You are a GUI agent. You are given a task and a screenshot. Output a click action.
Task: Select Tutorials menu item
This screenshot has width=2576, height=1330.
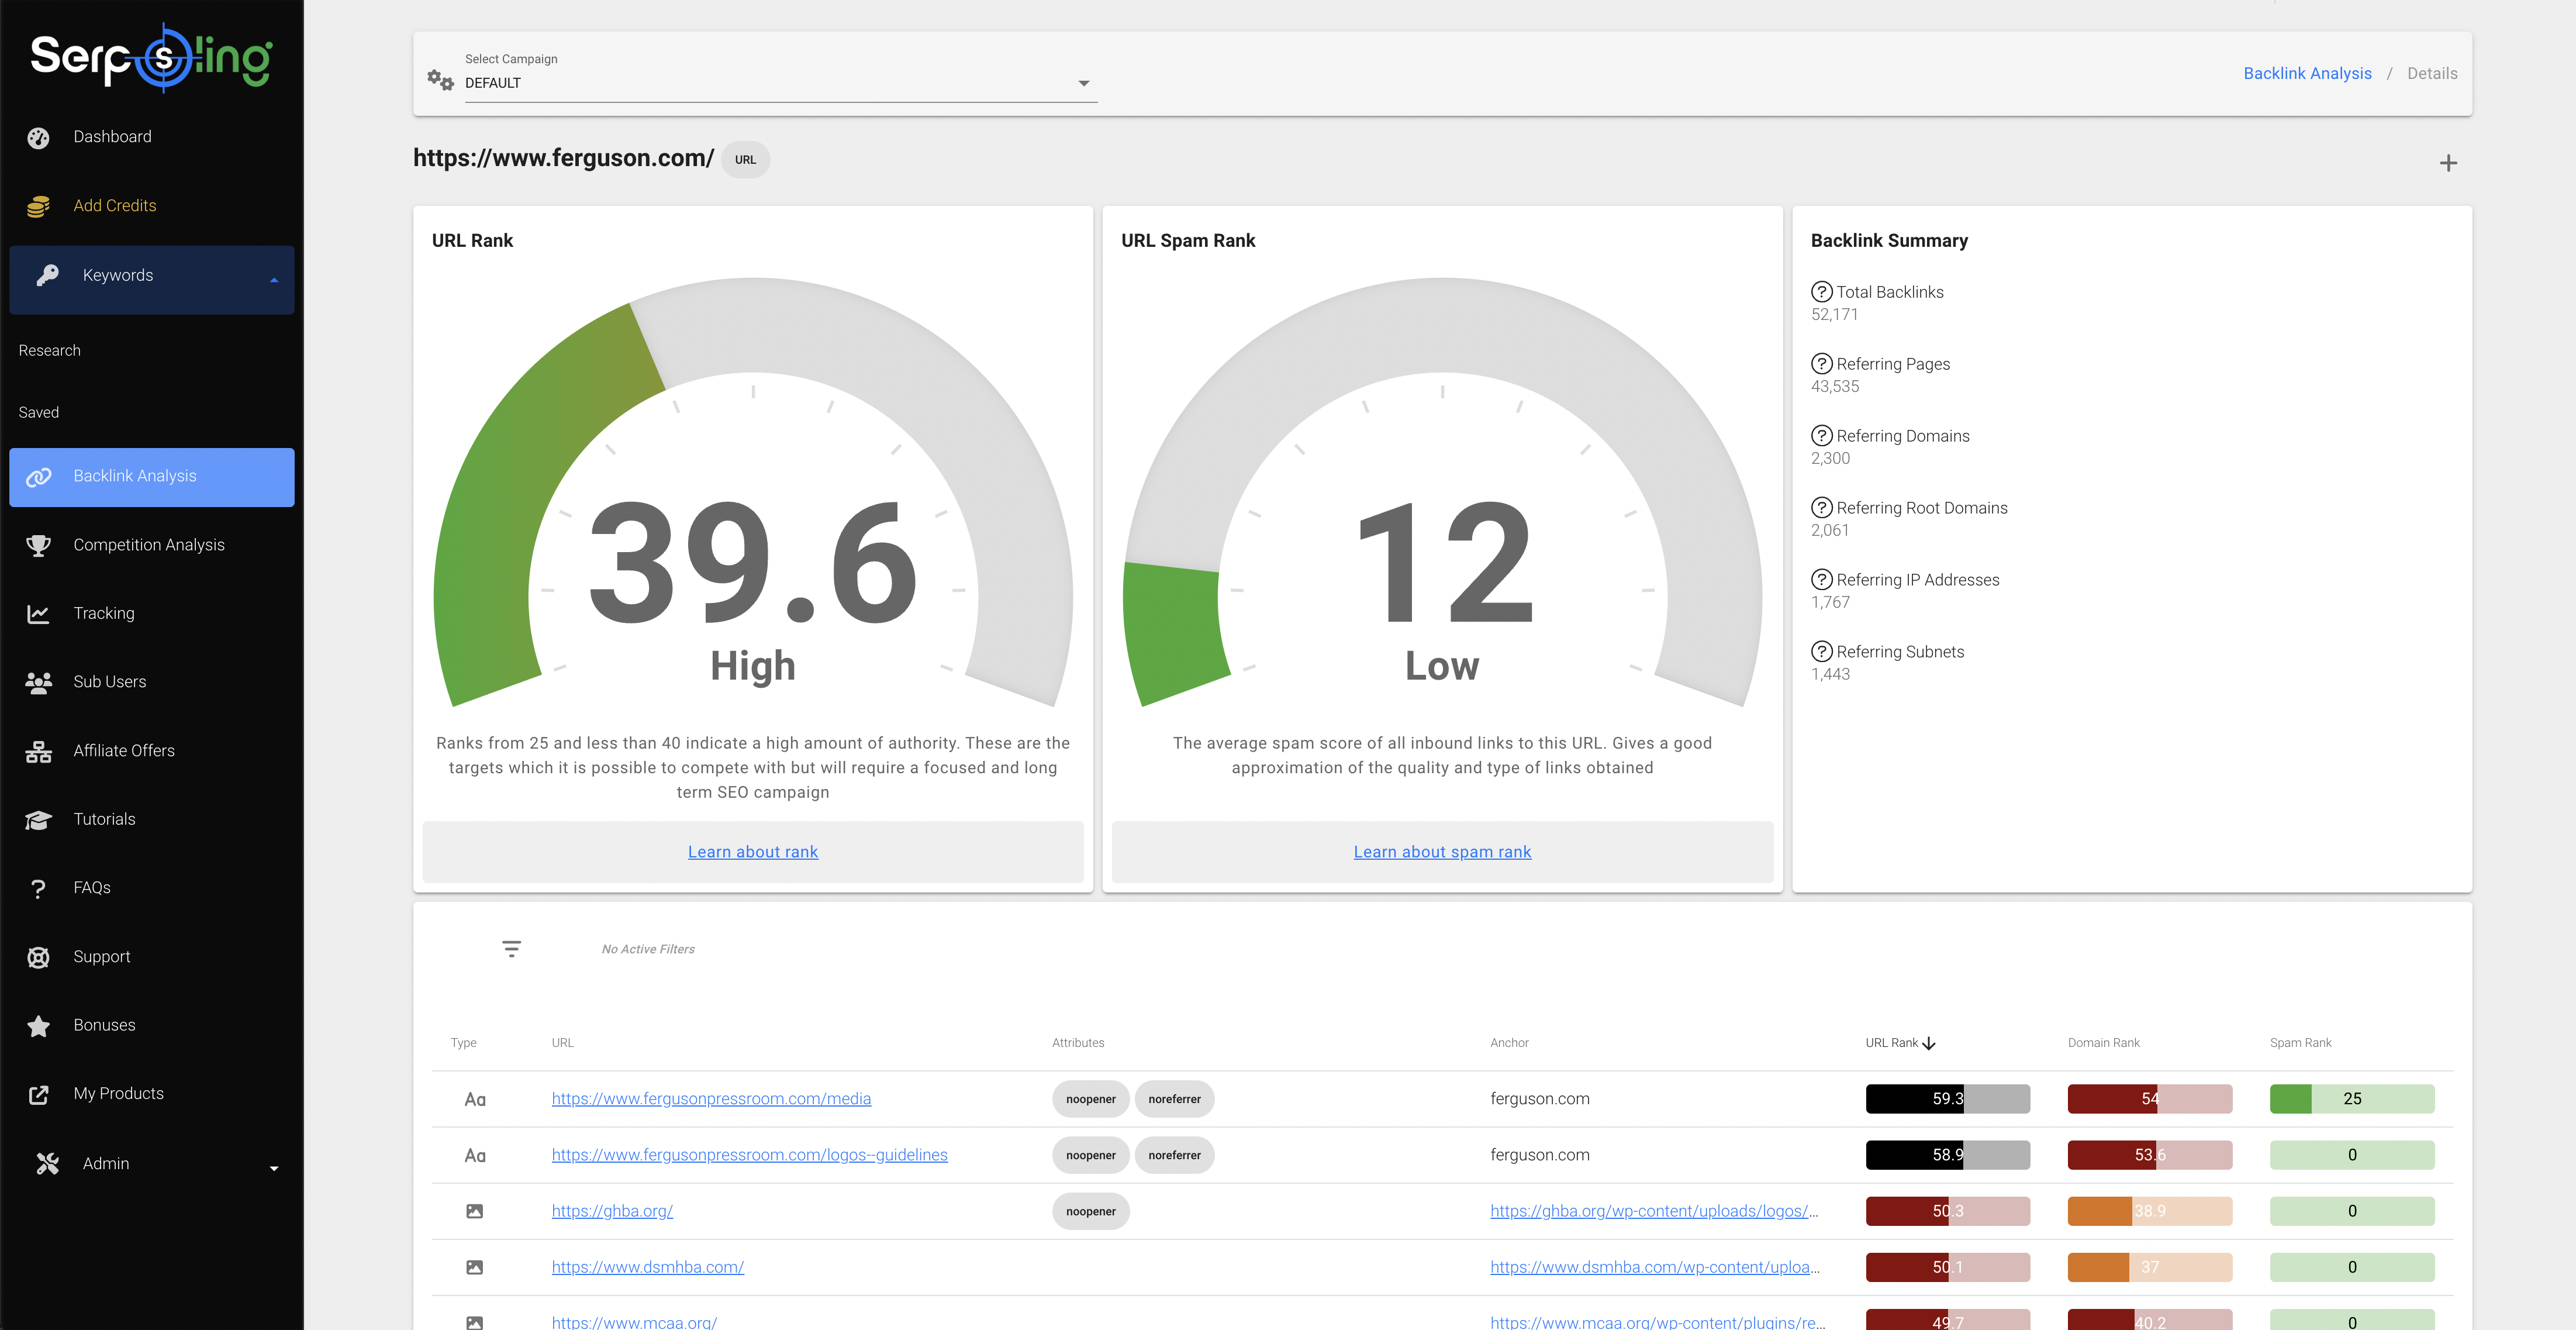(x=152, y=820)
